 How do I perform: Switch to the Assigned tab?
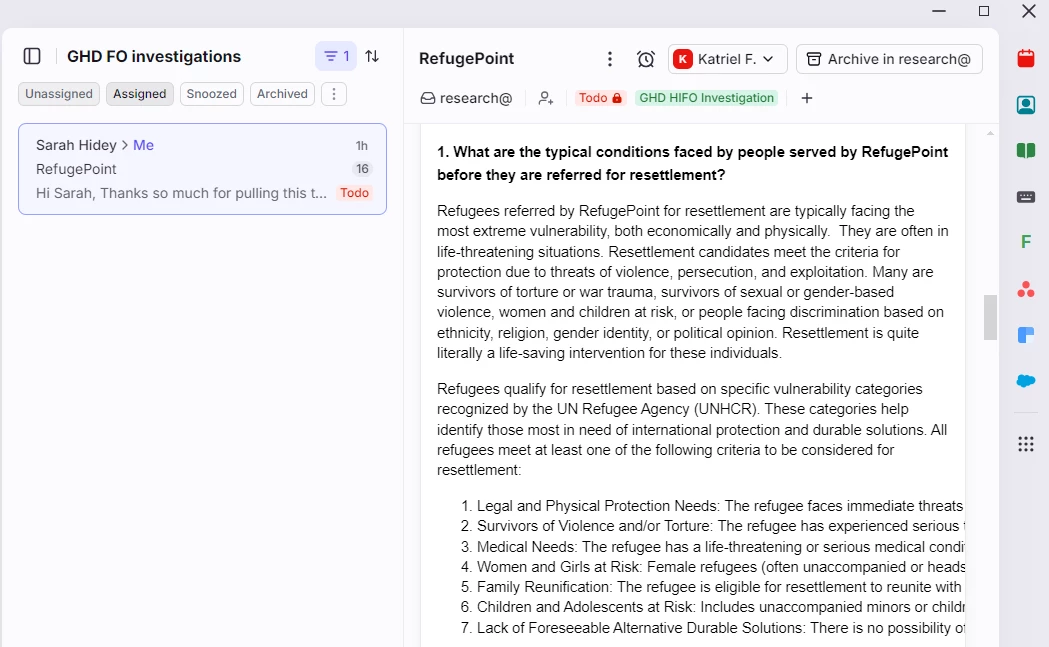(139, 94)
